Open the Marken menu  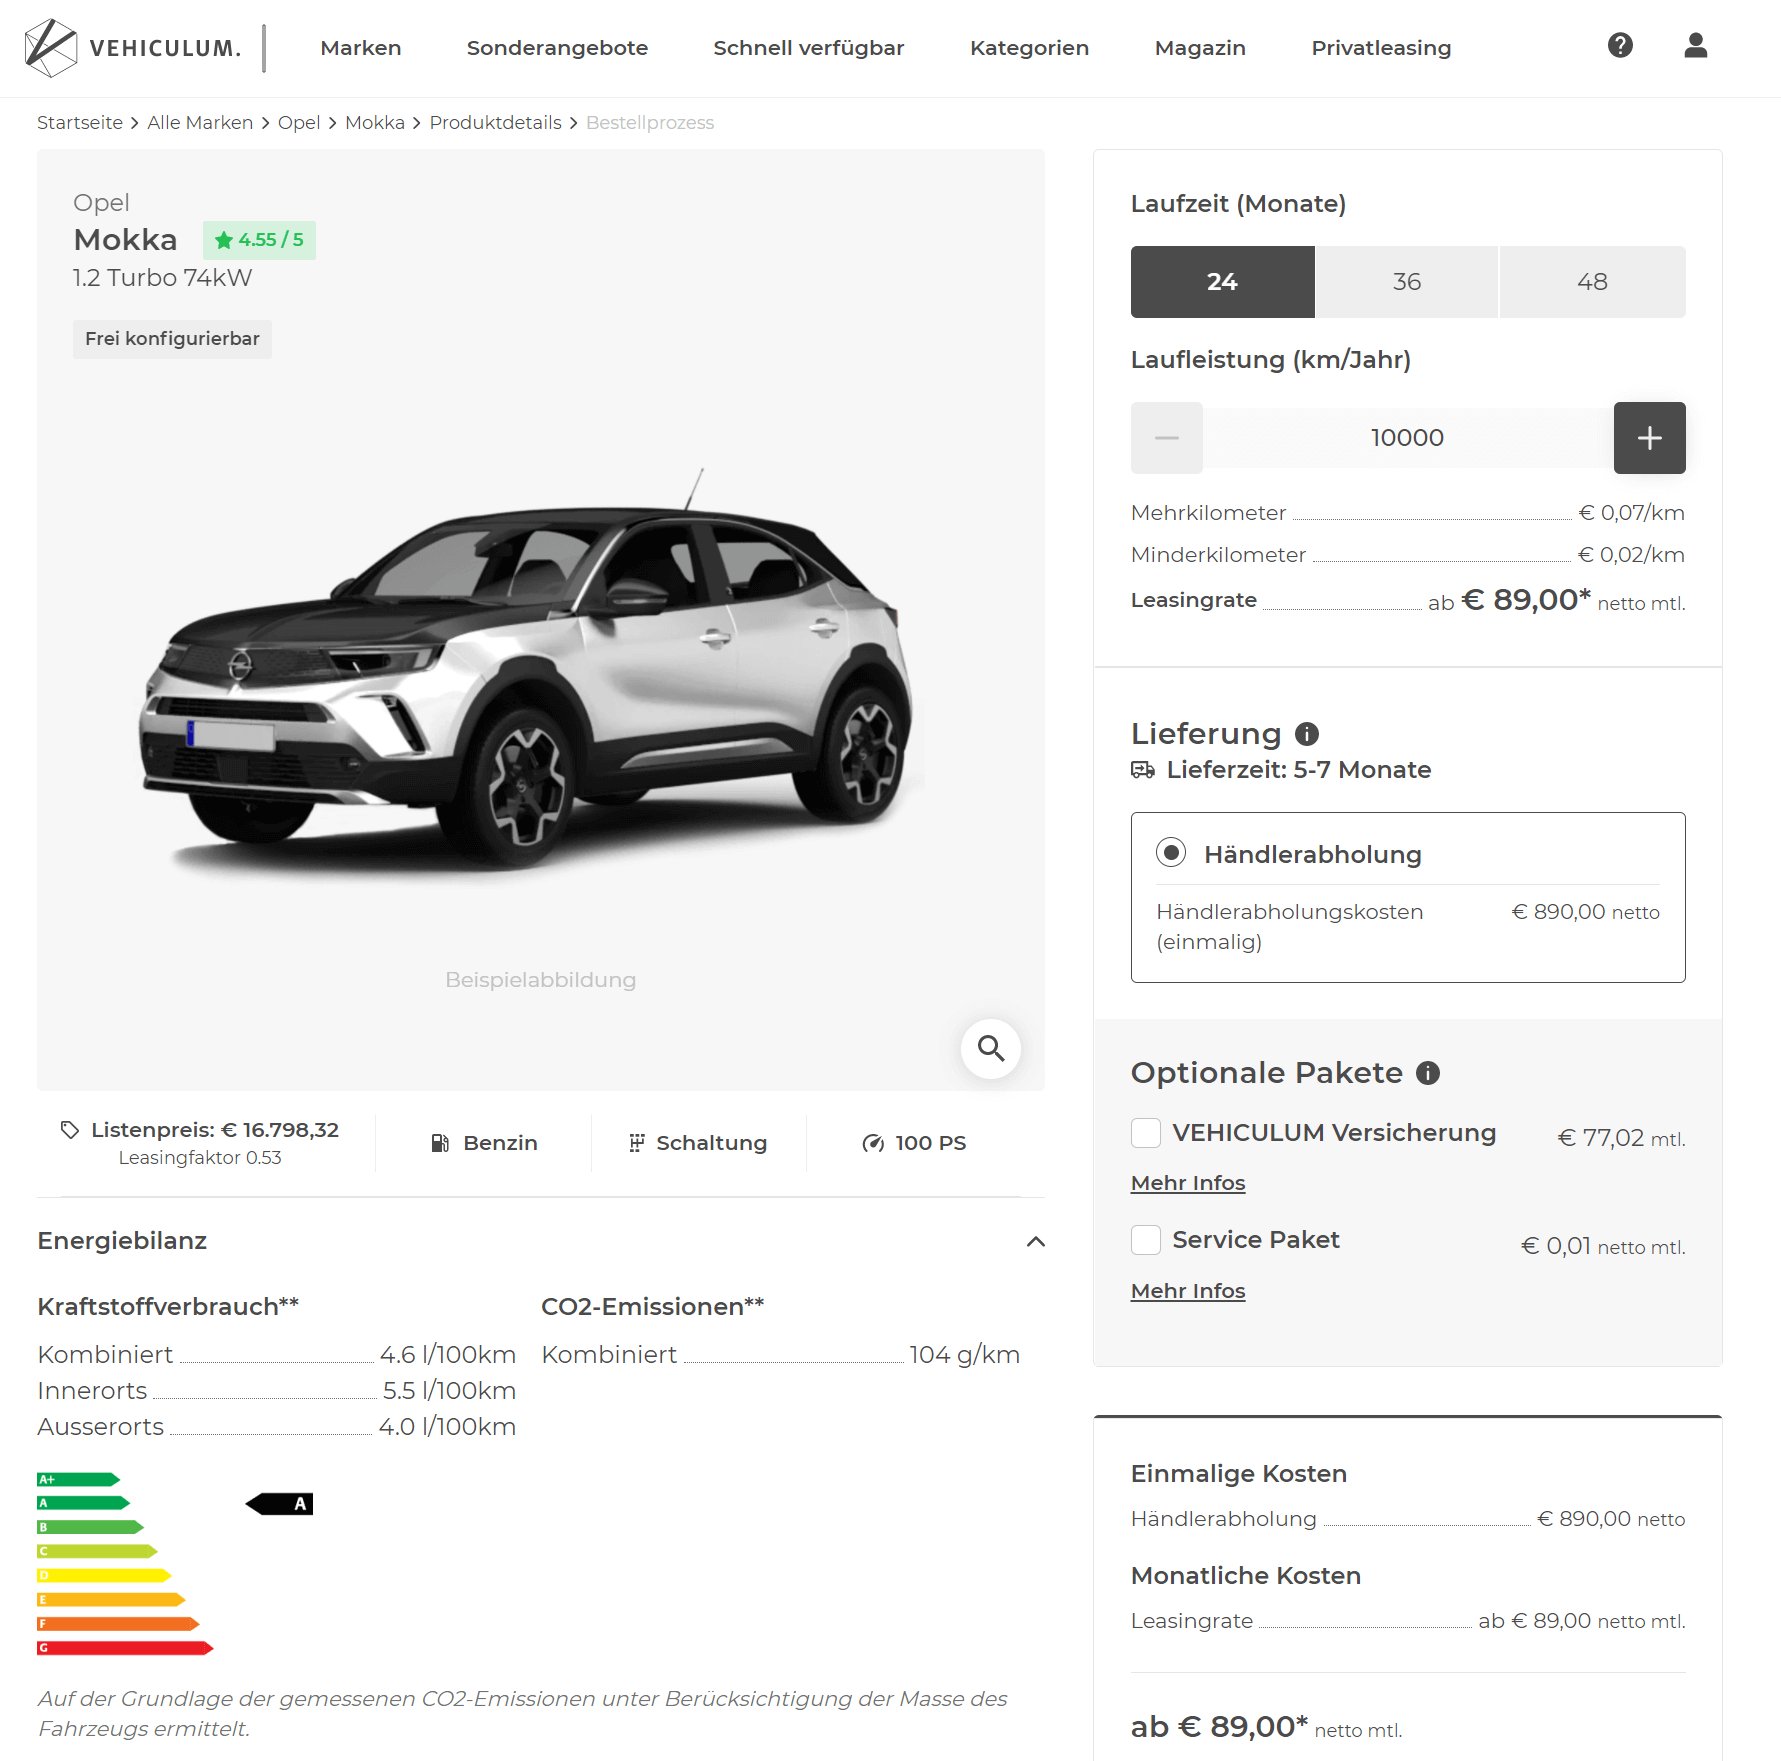point(361,48)
